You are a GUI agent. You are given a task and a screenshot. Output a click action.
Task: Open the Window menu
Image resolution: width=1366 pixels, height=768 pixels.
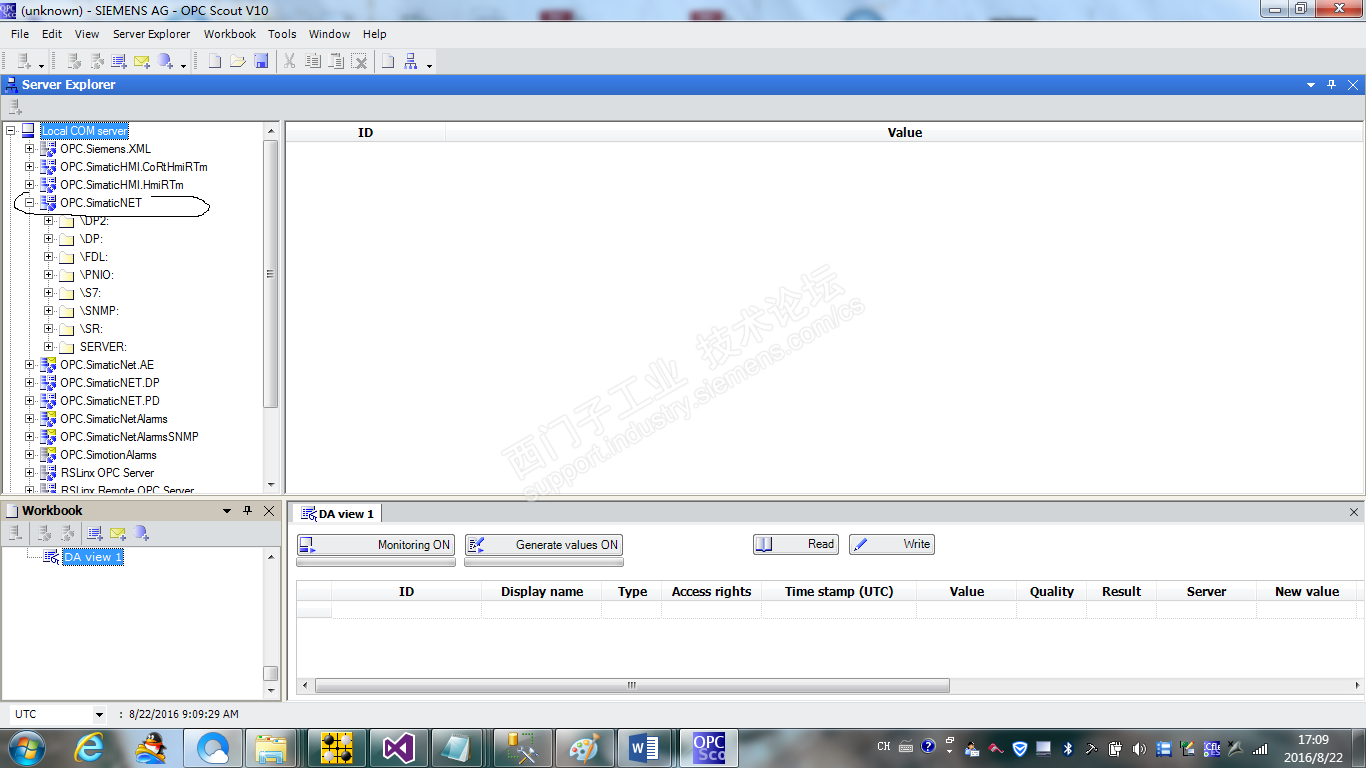(x=330, y=34)
